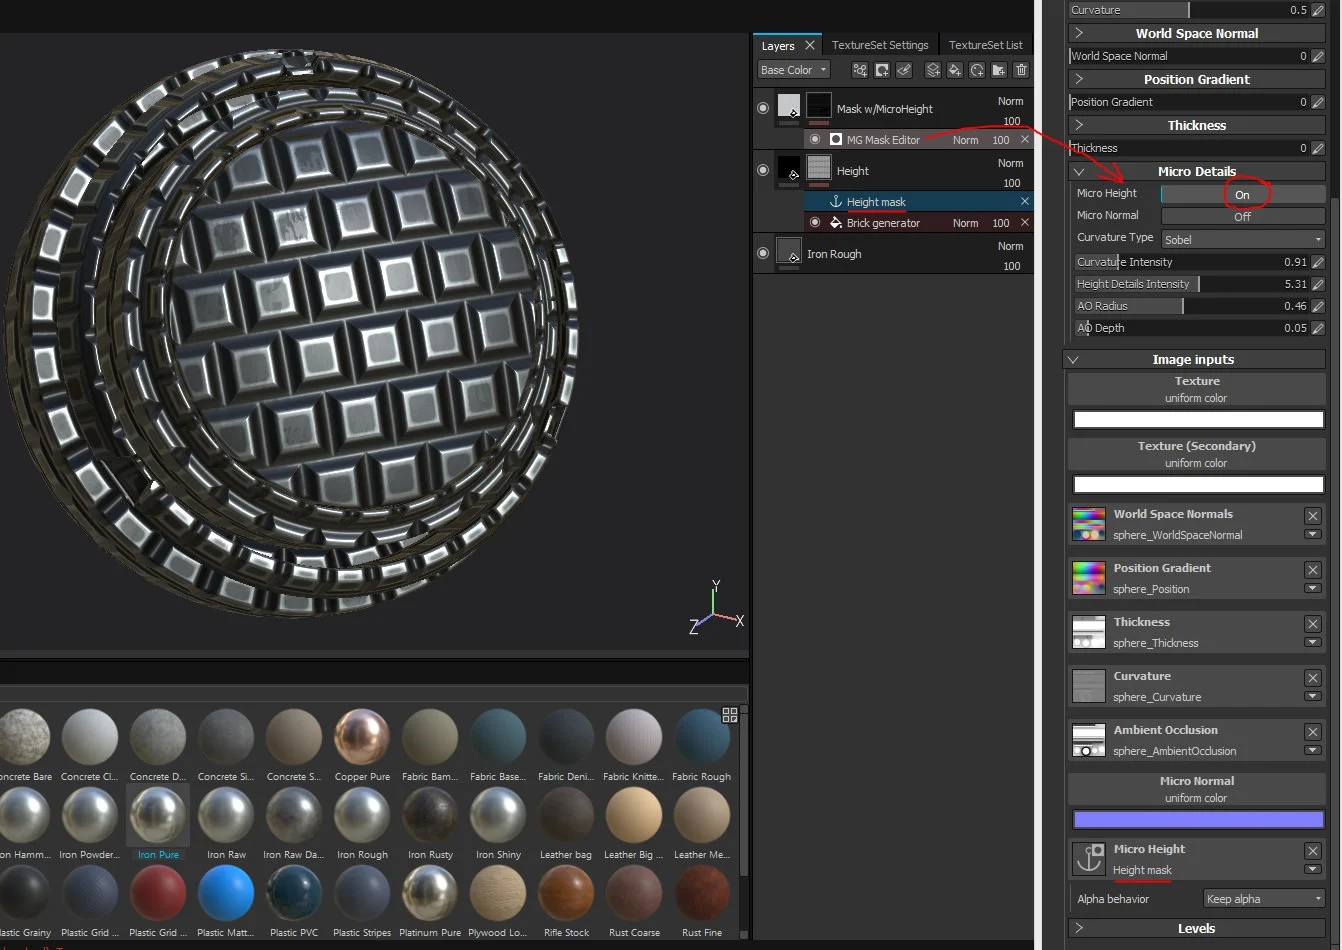
Task: Click the pencil icon beside AO Radius
Action: 1318,306
